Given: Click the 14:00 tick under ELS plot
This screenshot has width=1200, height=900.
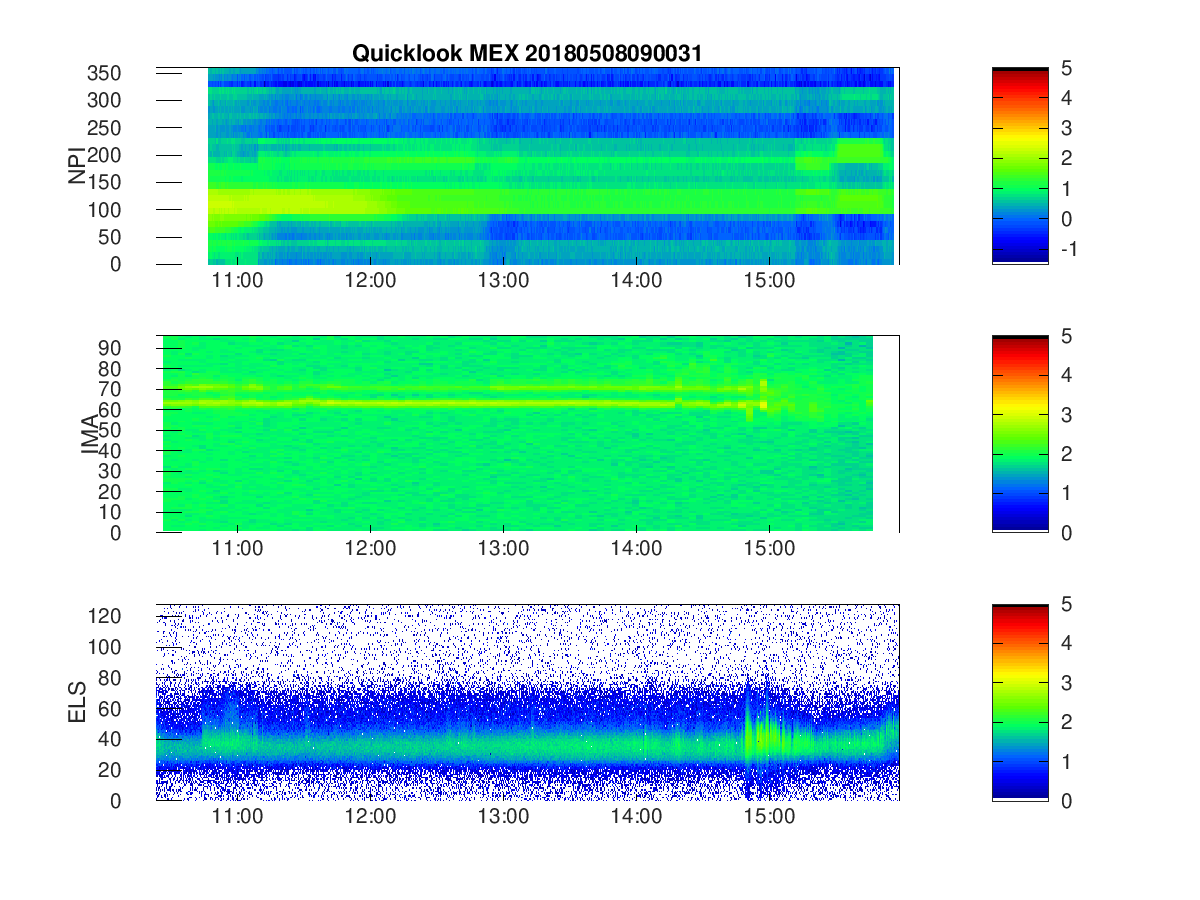Looking at the screenshot, I should (x=636, y=817).
